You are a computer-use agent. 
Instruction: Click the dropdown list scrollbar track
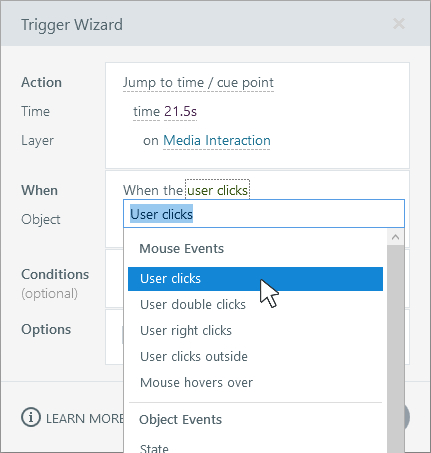pos(396,349)
